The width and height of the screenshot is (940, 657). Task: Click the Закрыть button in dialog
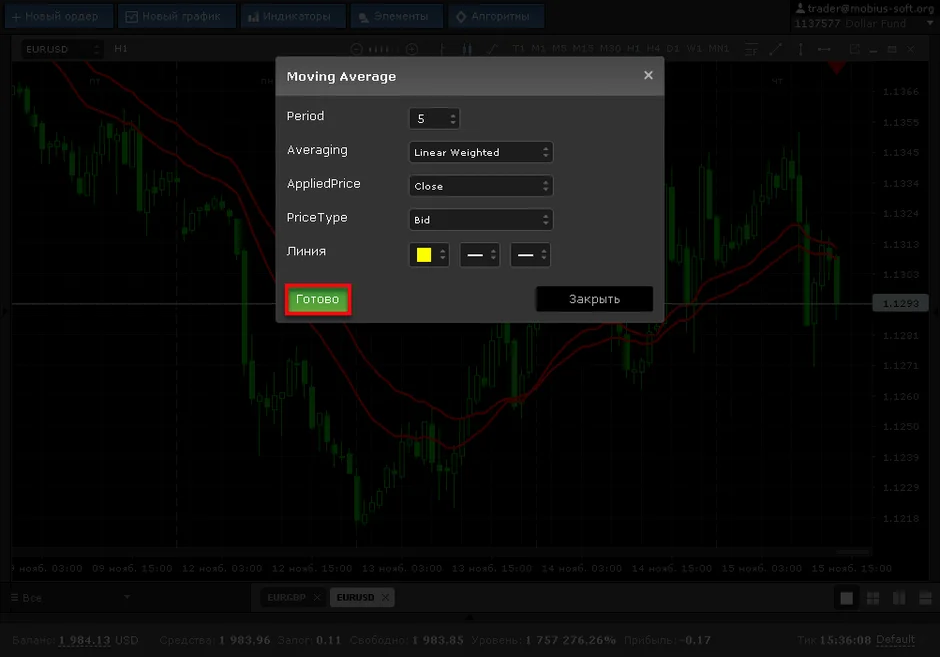pyautogui.click(x=594, y=299)
